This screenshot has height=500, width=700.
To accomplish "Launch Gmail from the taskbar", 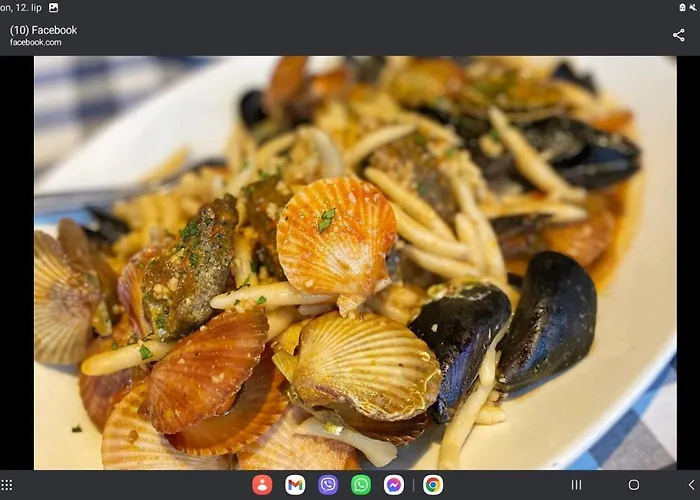I will point(295,485).
